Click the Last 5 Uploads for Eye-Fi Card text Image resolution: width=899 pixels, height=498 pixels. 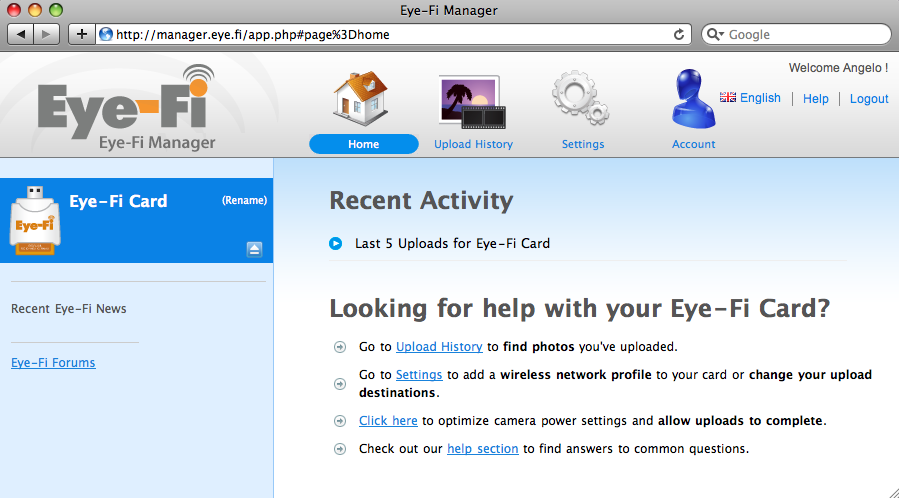[x=452, y=244]
